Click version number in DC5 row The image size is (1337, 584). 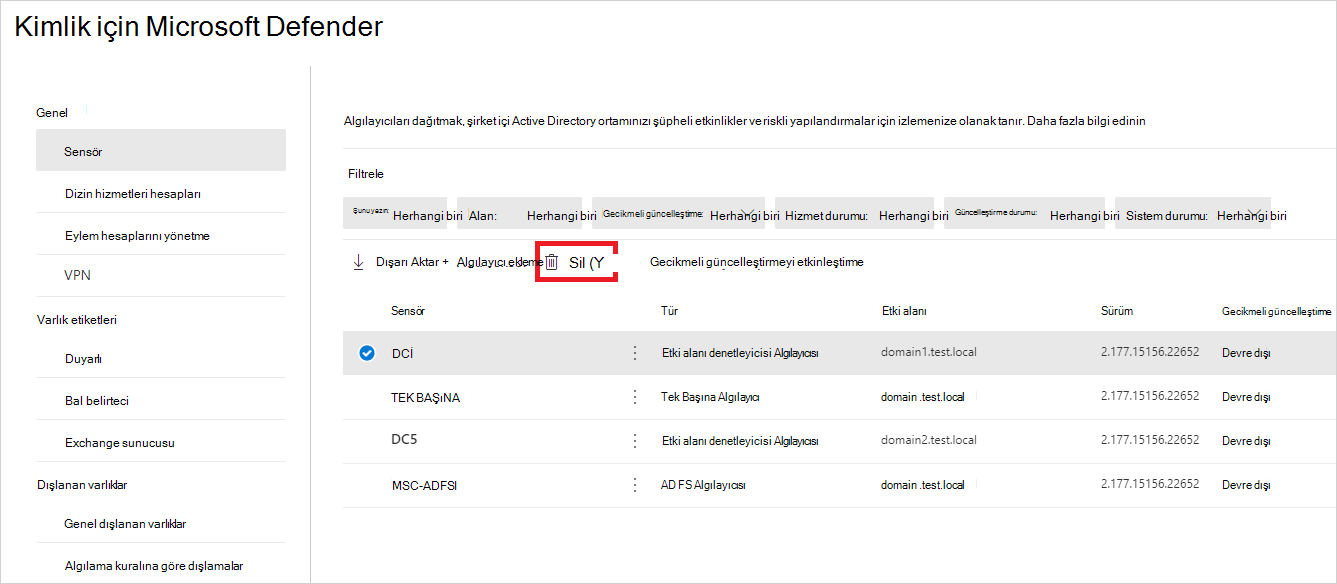[x=1150, y=440]
